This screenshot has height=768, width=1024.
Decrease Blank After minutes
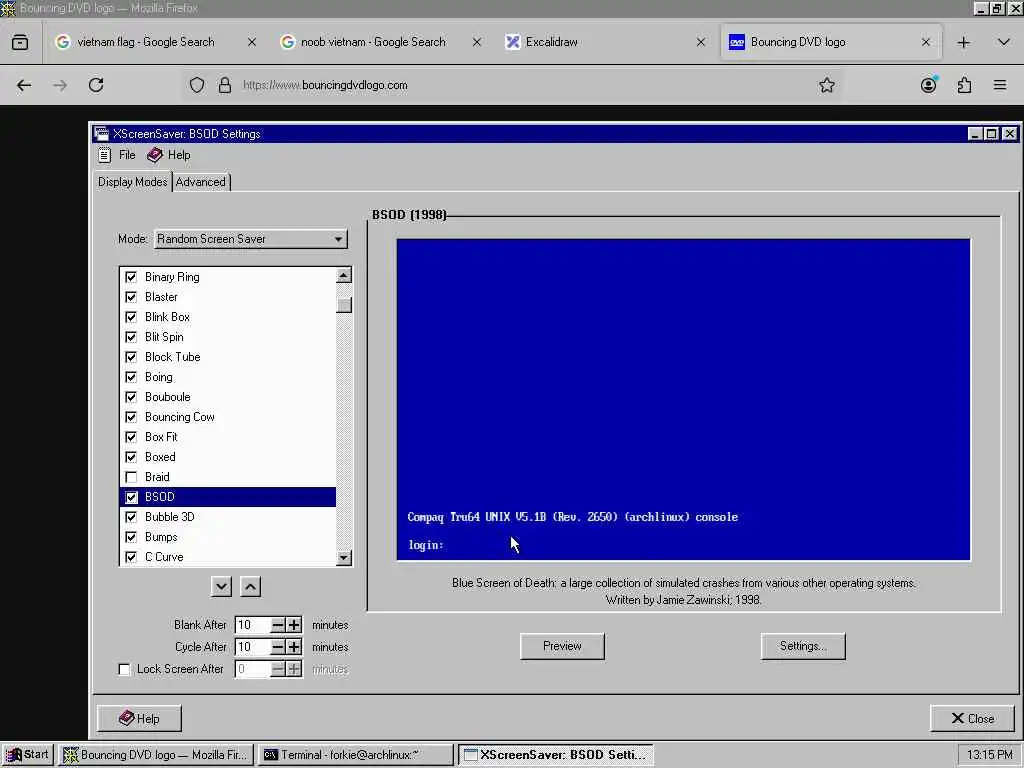[x=278, y=625]
